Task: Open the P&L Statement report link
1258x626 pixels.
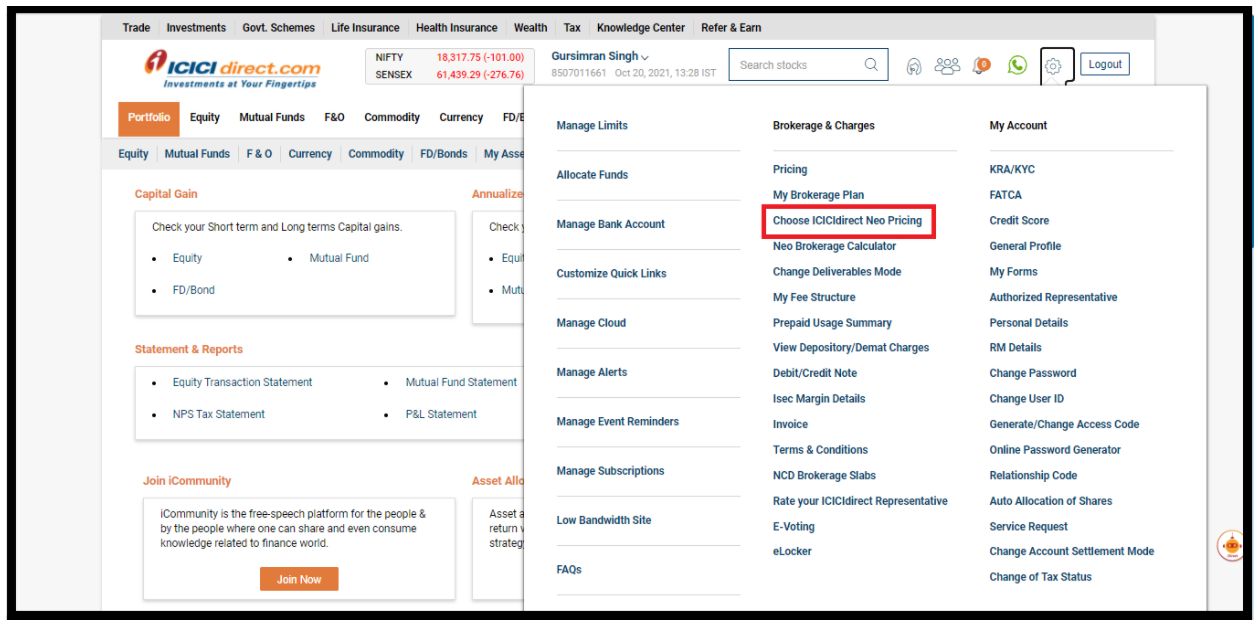Action: (x=441, y=414)
